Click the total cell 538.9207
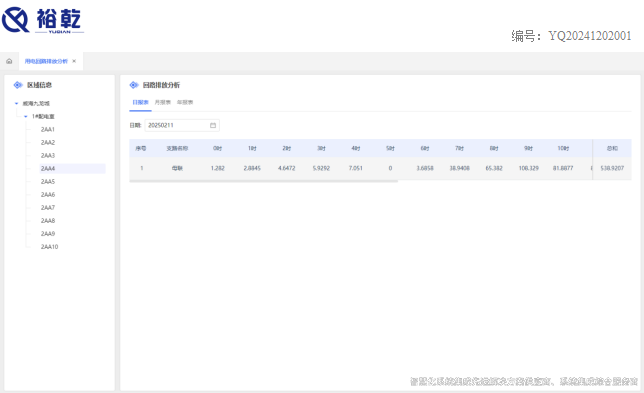Viewport: 644px width, 393px height. [x=612, y=168]
